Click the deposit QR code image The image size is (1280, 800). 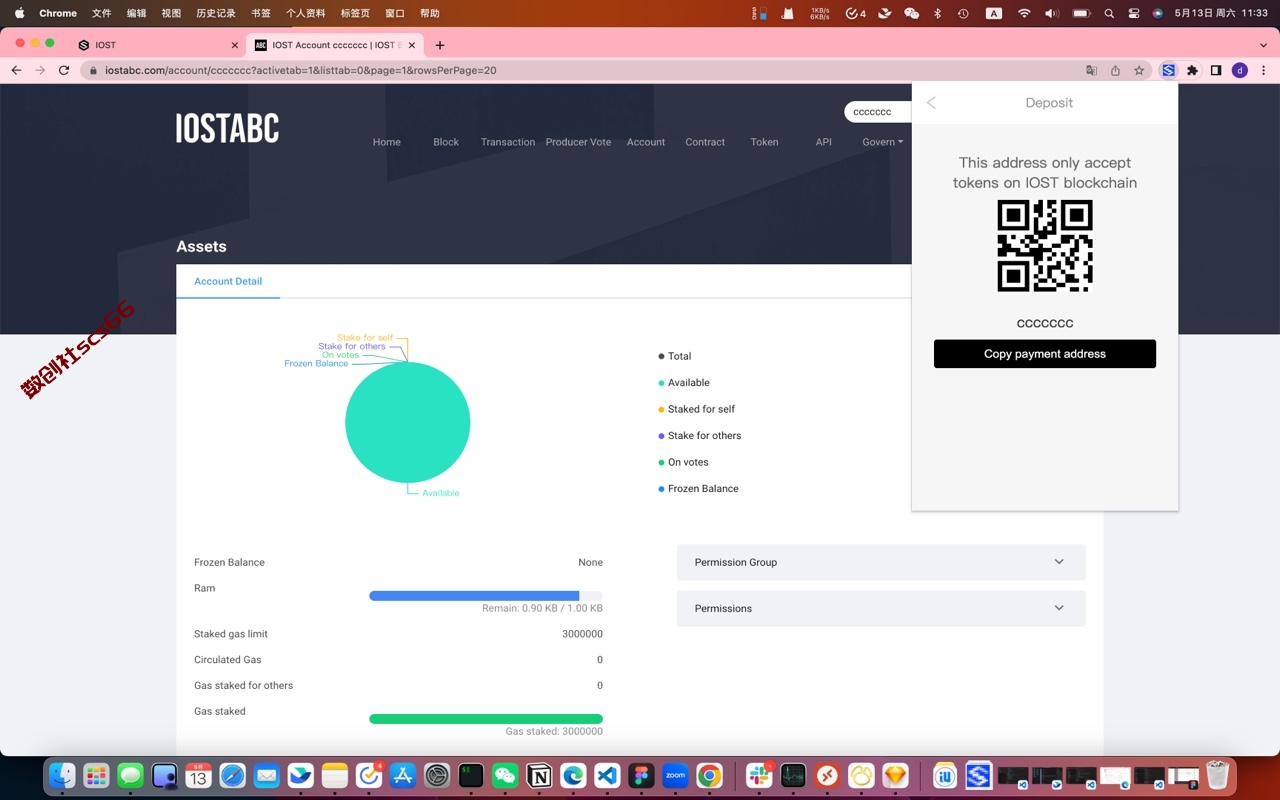[x=1045, y=246]
